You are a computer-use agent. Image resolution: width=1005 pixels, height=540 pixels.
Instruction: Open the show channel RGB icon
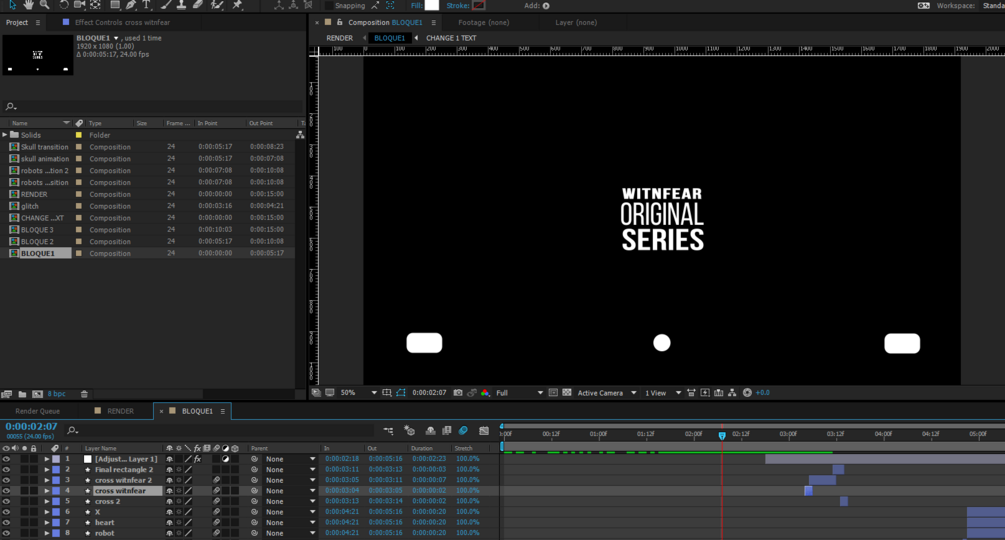[485, 393]
